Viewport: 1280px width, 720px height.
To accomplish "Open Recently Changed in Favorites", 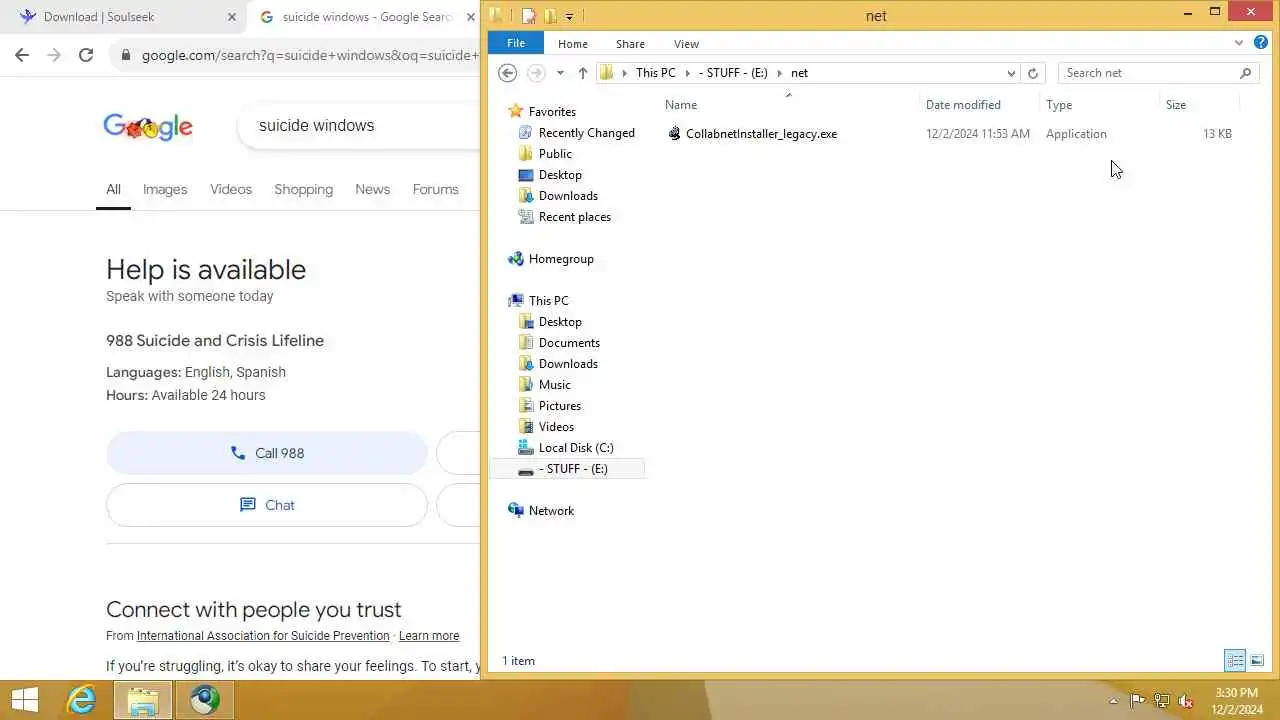I will tap(586, 133).
